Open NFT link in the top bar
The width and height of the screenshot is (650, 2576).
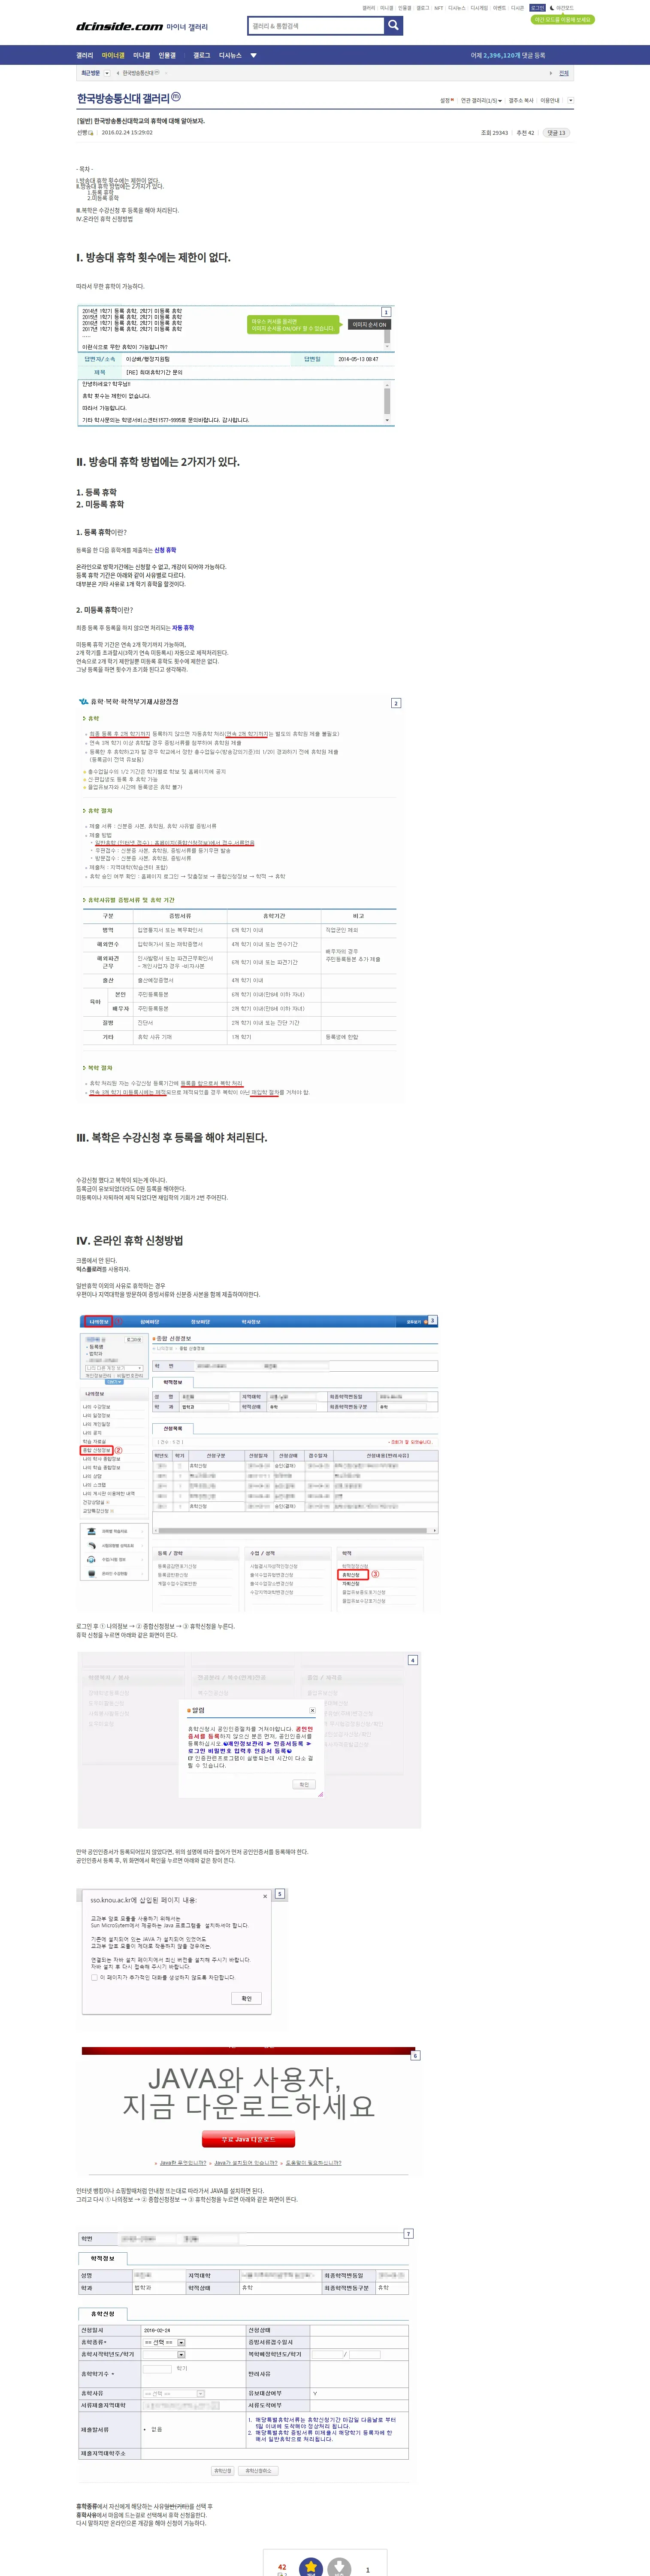click(x=438, y=8)
